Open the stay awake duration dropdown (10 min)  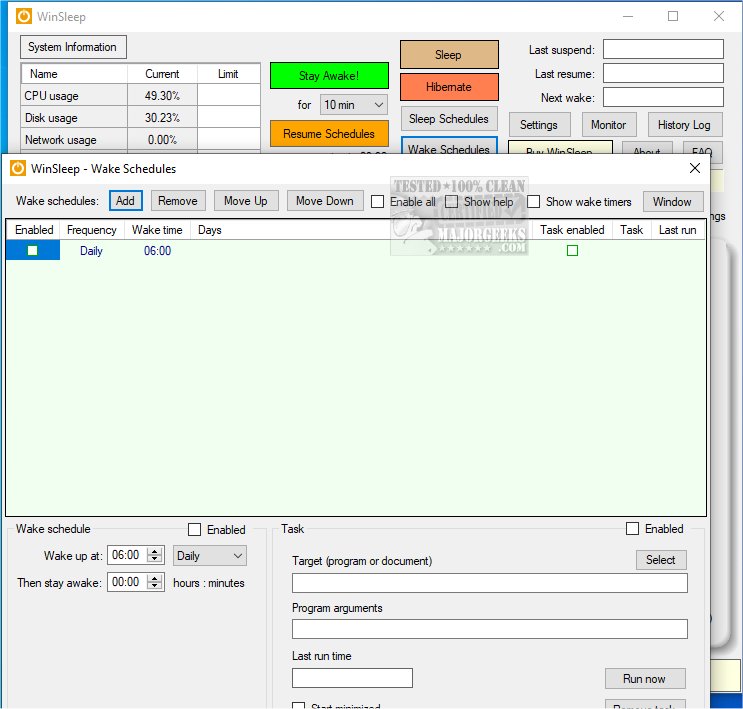click(x=353, y=105)
